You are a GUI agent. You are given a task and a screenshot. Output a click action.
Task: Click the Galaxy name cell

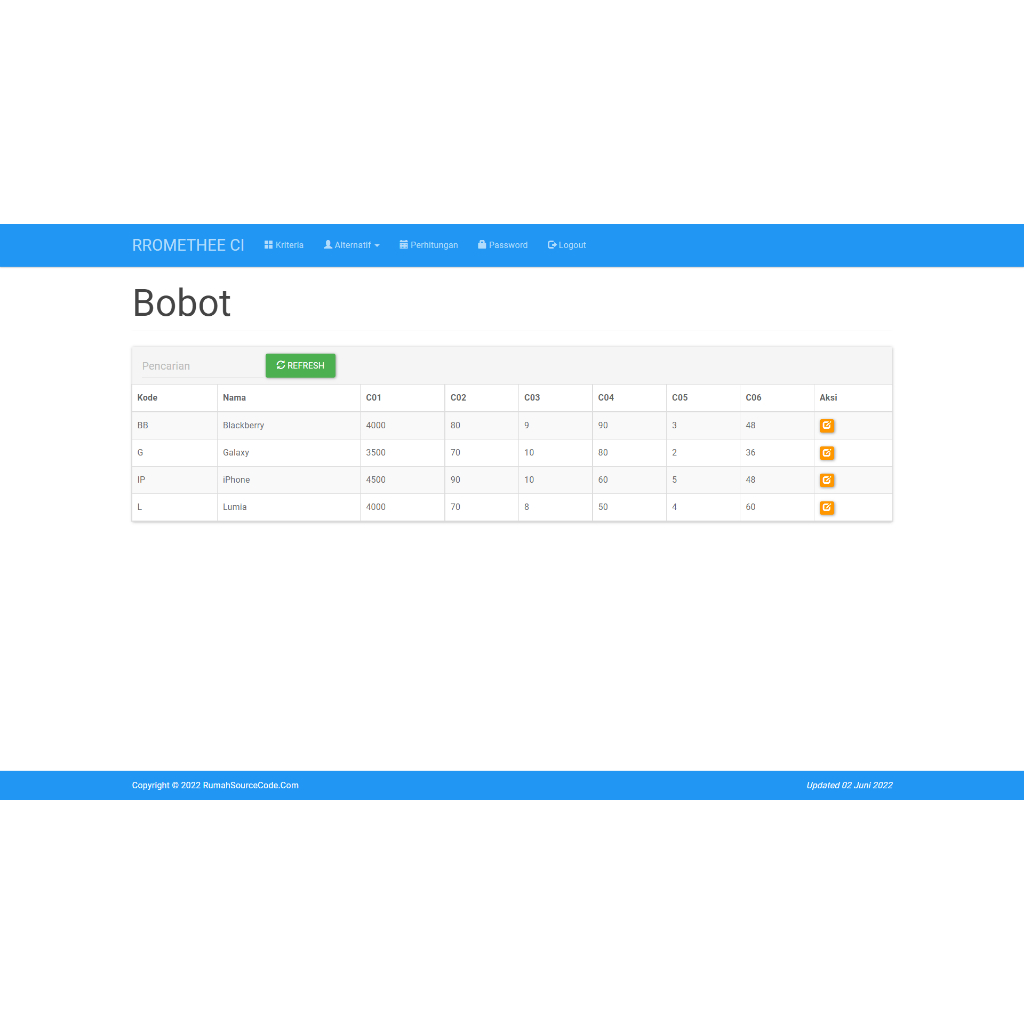tap(289, 453)
